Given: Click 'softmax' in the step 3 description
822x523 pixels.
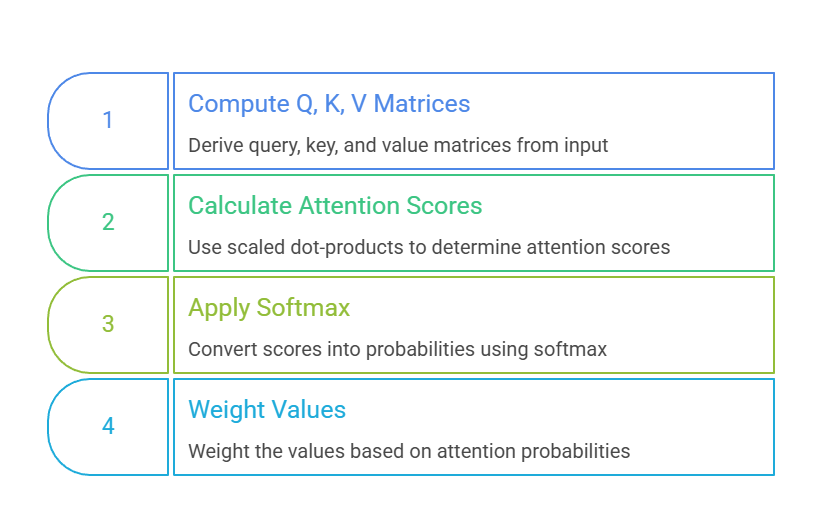Looking at the screenshot, I should pyautogui.click(x=574, y=349).
